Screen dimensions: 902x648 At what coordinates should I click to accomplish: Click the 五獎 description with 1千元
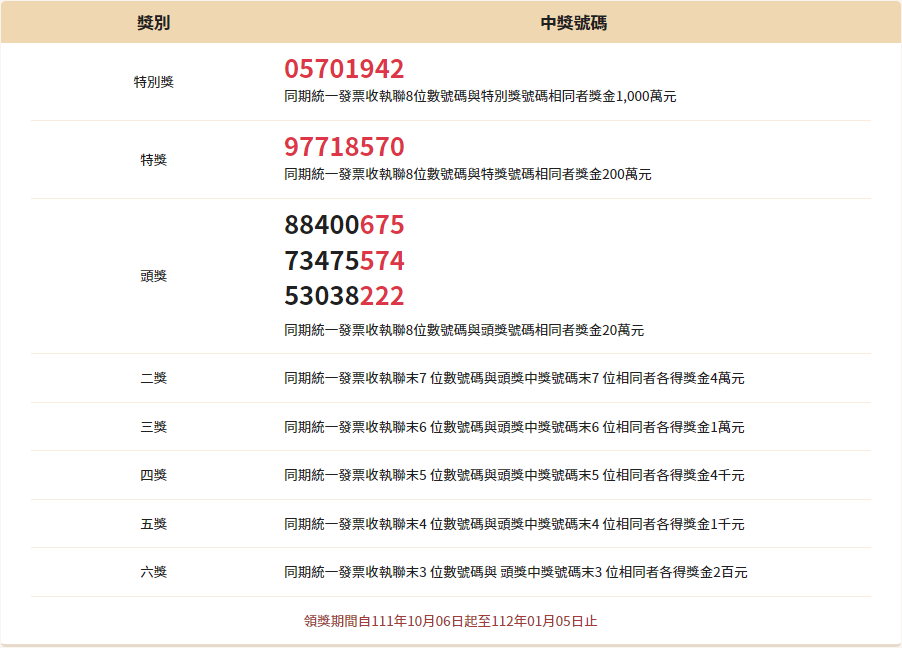click(x=514, y=524)
